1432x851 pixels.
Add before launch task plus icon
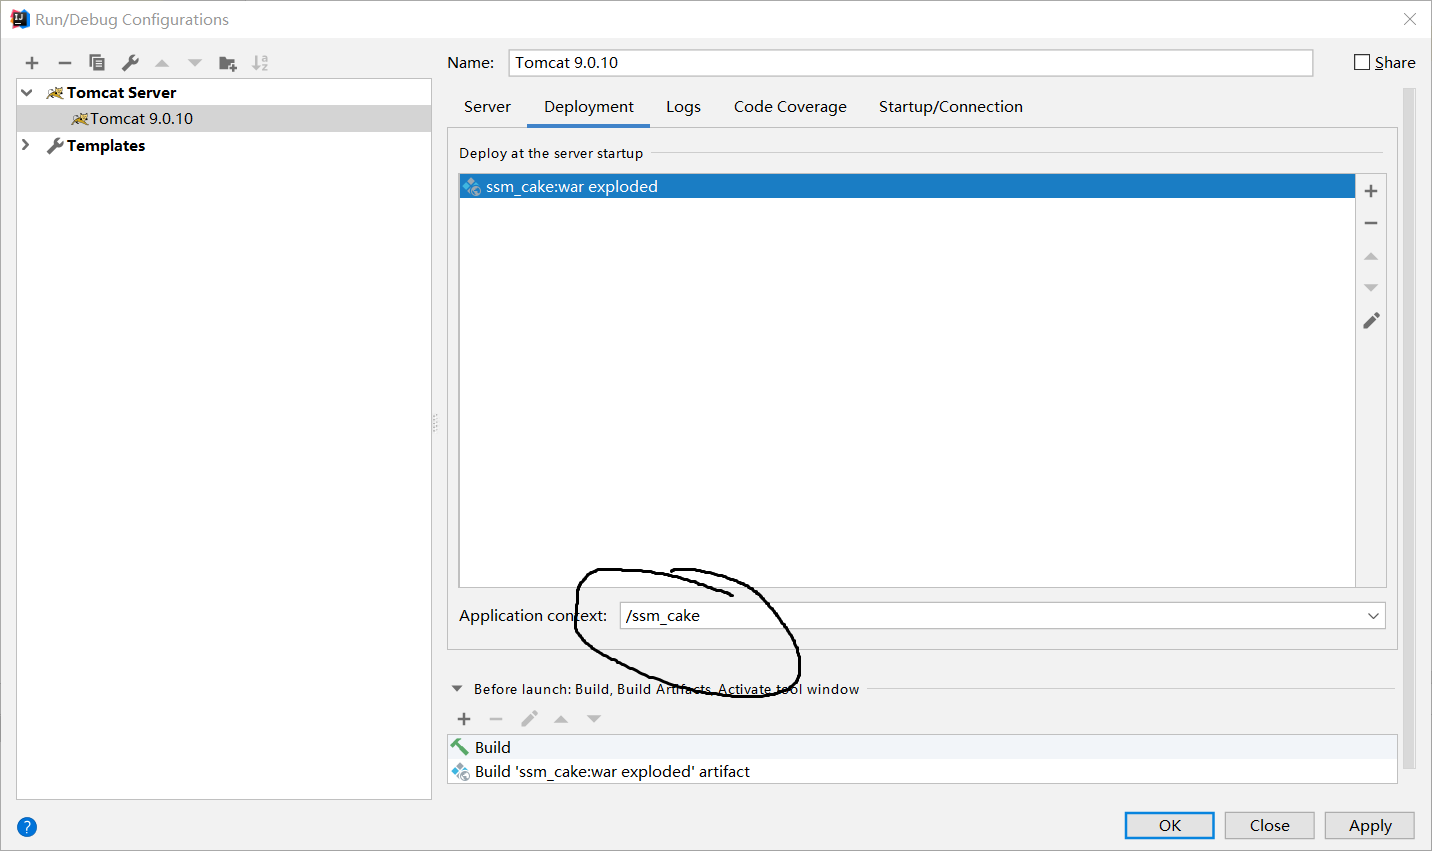pos(464,719)
